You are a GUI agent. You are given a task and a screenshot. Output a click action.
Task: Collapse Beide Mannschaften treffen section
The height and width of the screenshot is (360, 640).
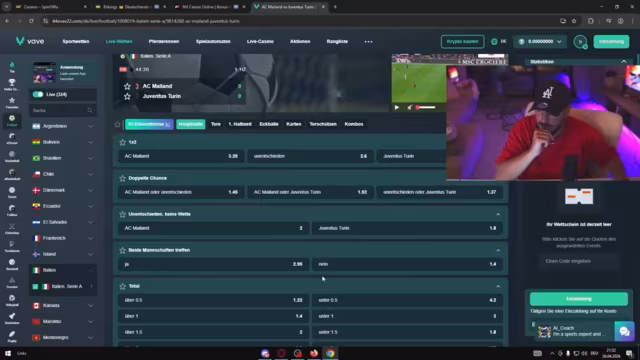coord(498,250)
